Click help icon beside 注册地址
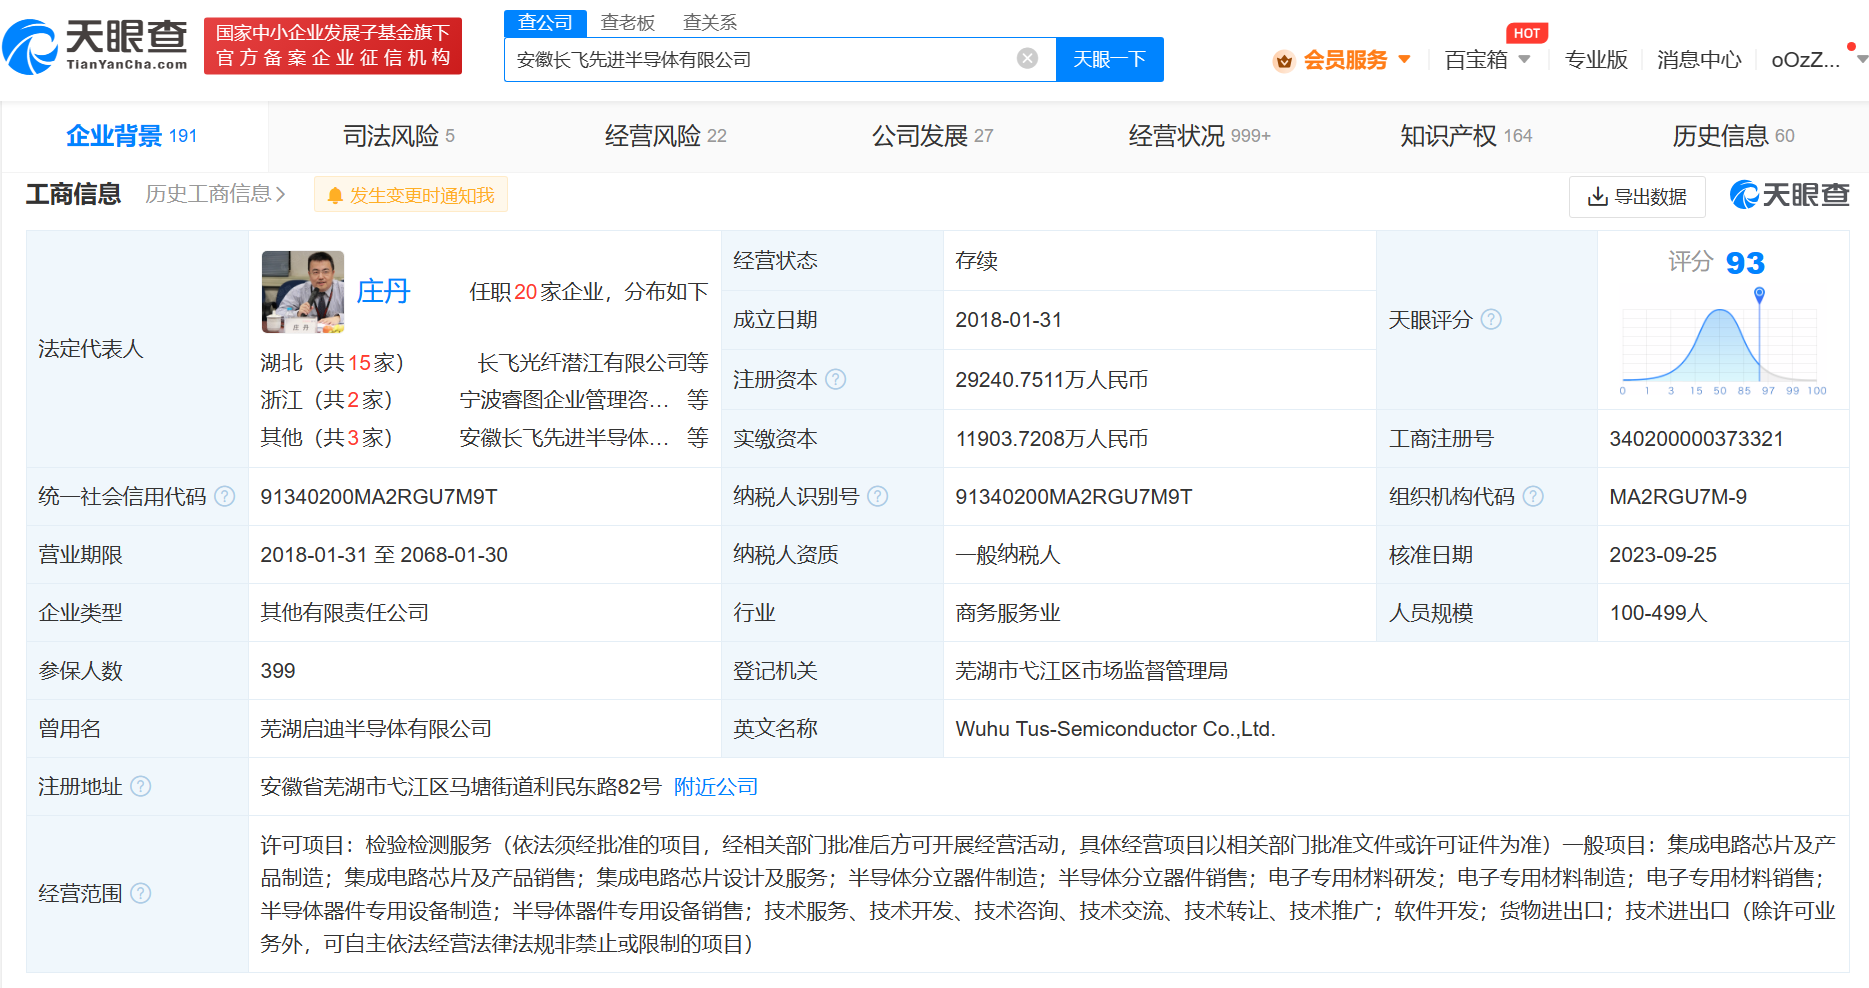1869x988 pixels. coord(141,787)
